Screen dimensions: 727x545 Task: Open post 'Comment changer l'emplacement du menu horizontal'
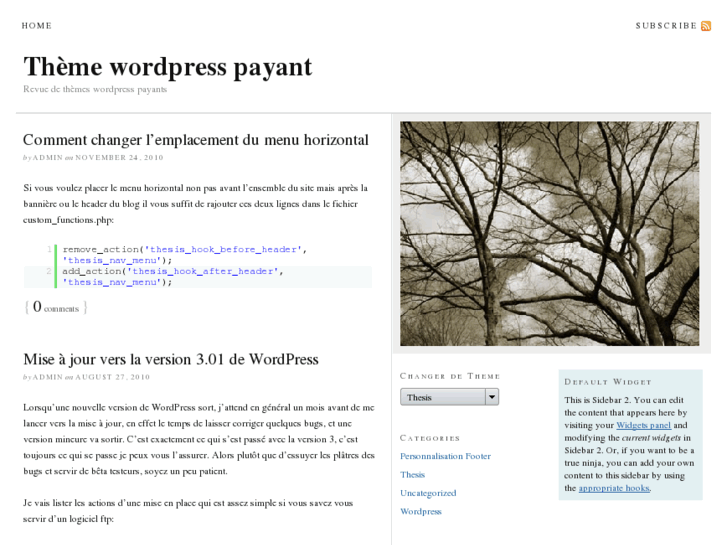click(x=196, y=140)
